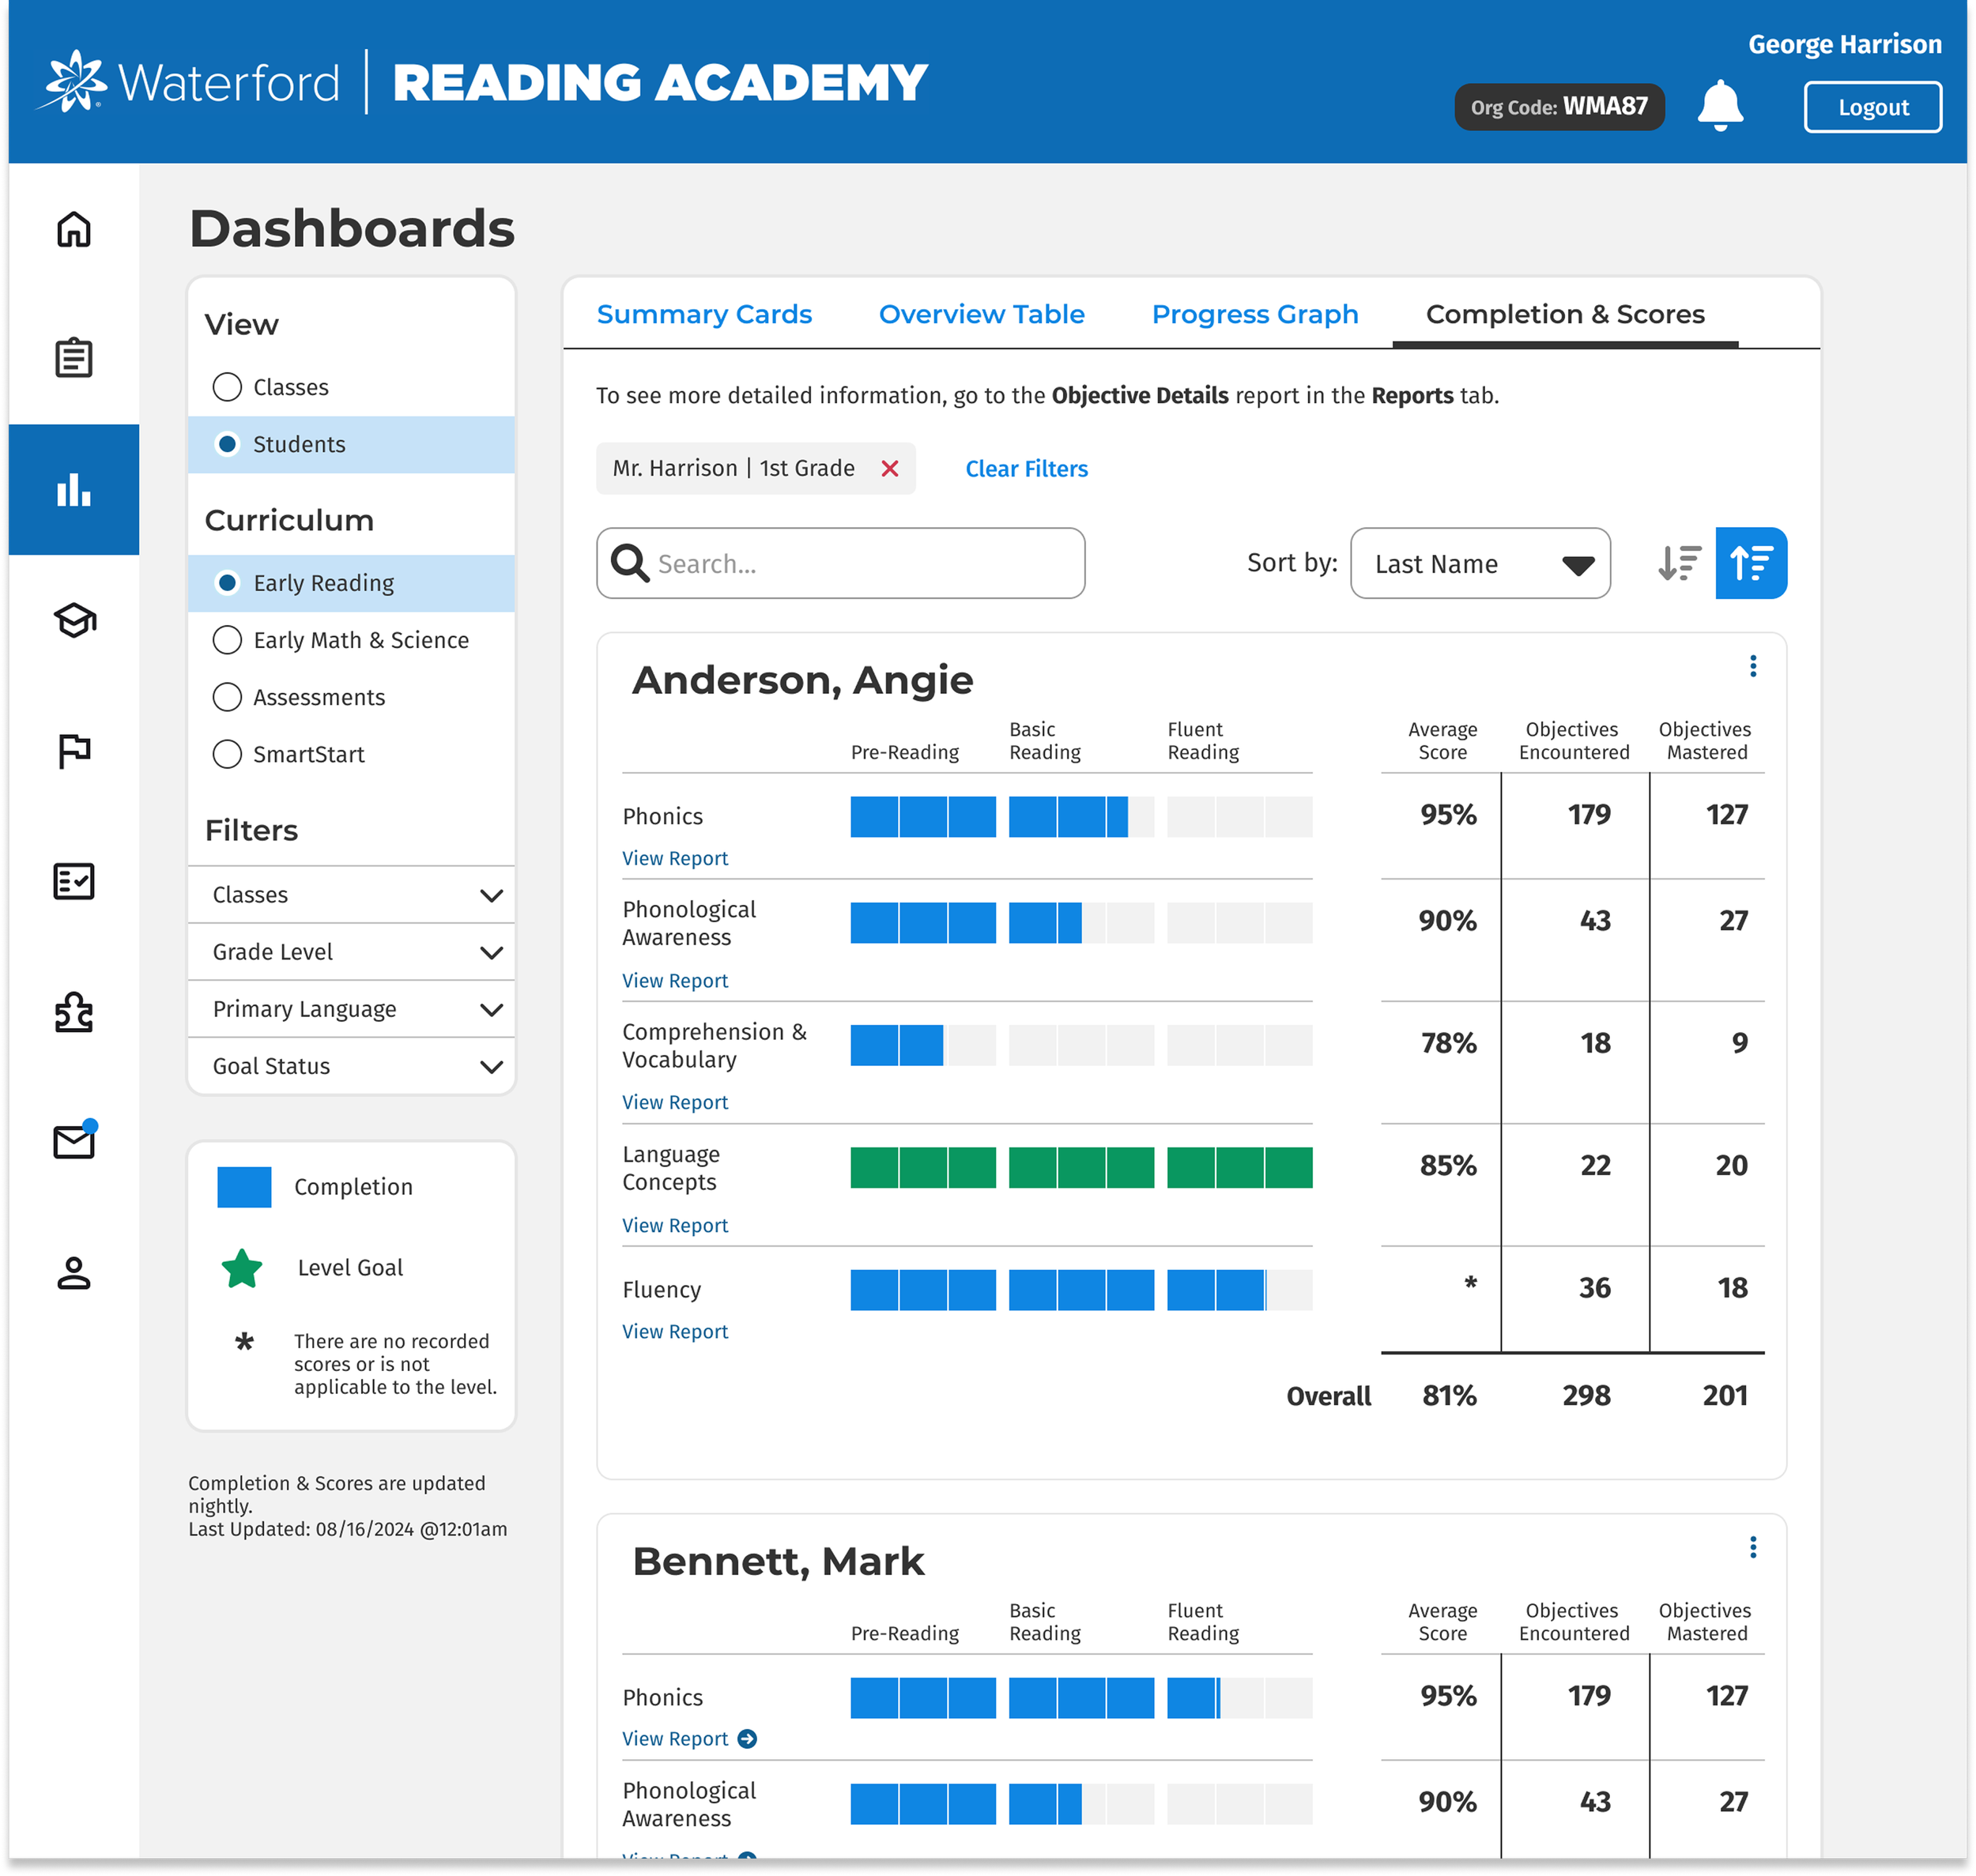This screenshot has width=1976, height=1876.
Task: Open the mail envelope icon
Action: pos(74,1142)
